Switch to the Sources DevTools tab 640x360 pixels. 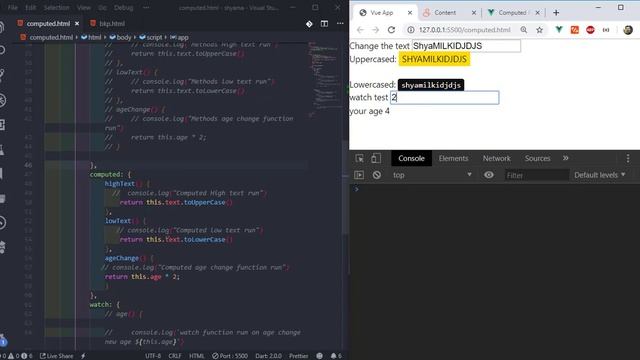pyautogui.click(x=537, y=158)
